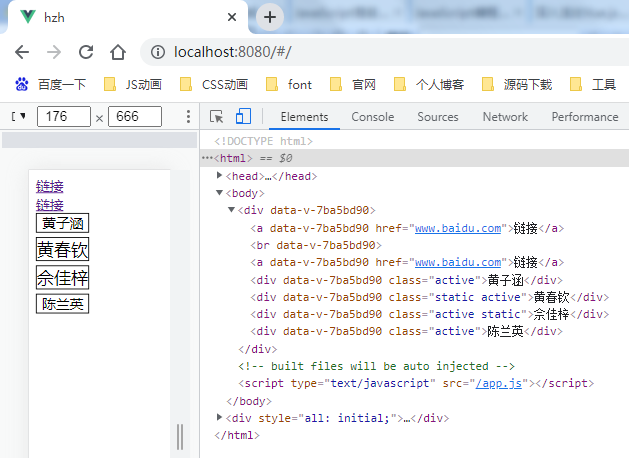
Task: Switch to the Sources tab
Action: 438,117
